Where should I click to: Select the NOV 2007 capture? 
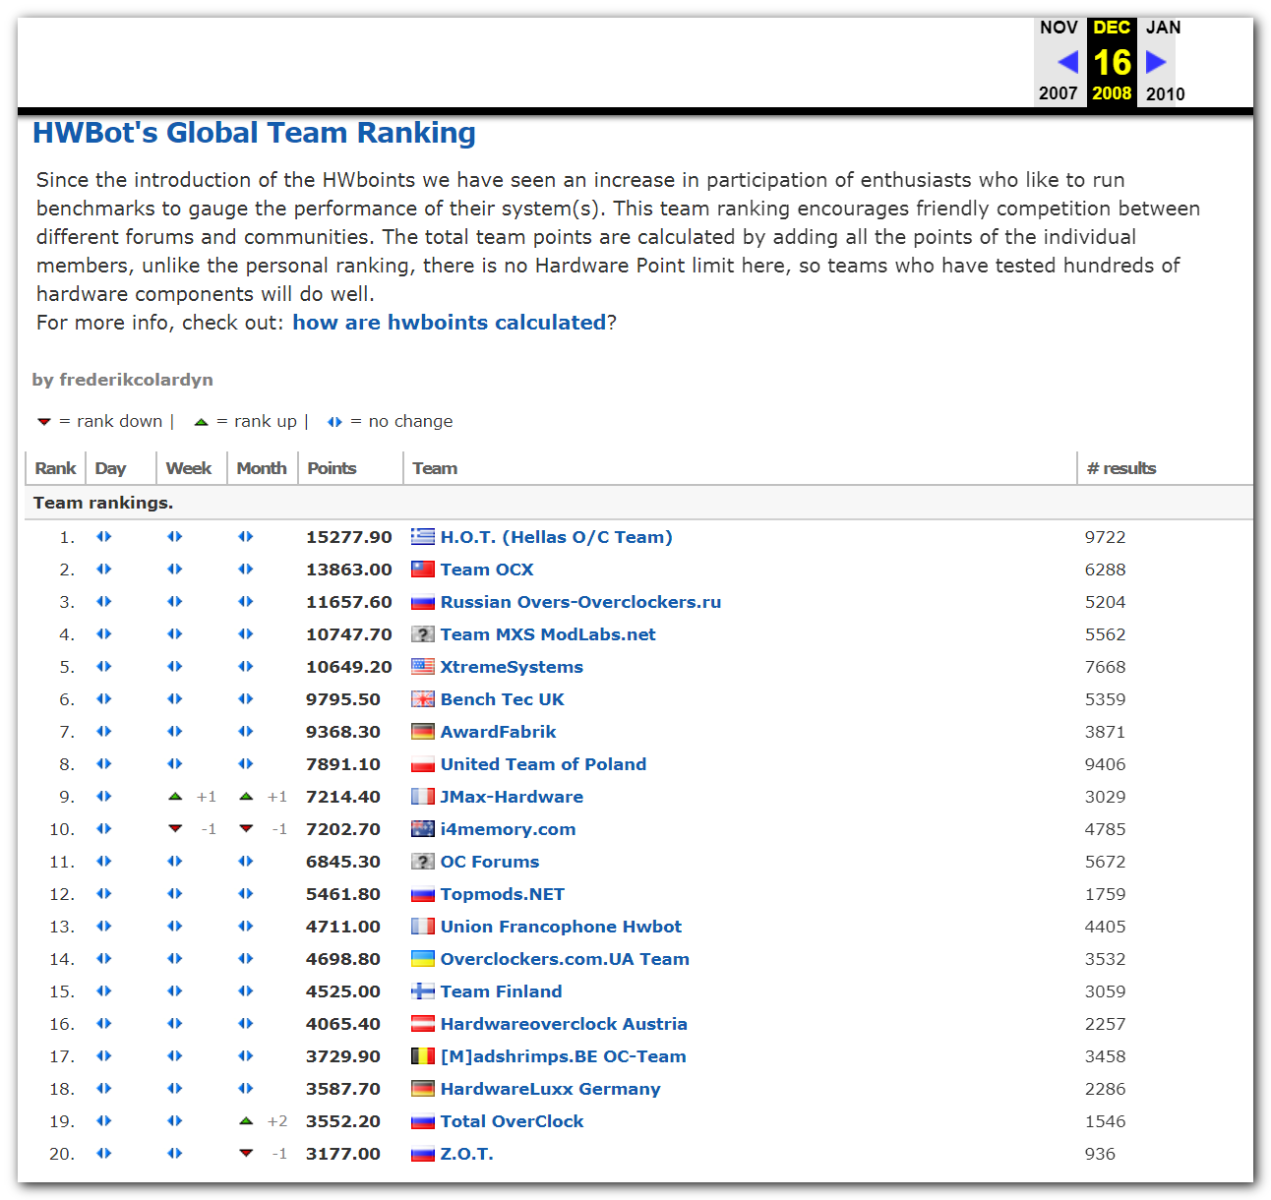[1058, 28]
